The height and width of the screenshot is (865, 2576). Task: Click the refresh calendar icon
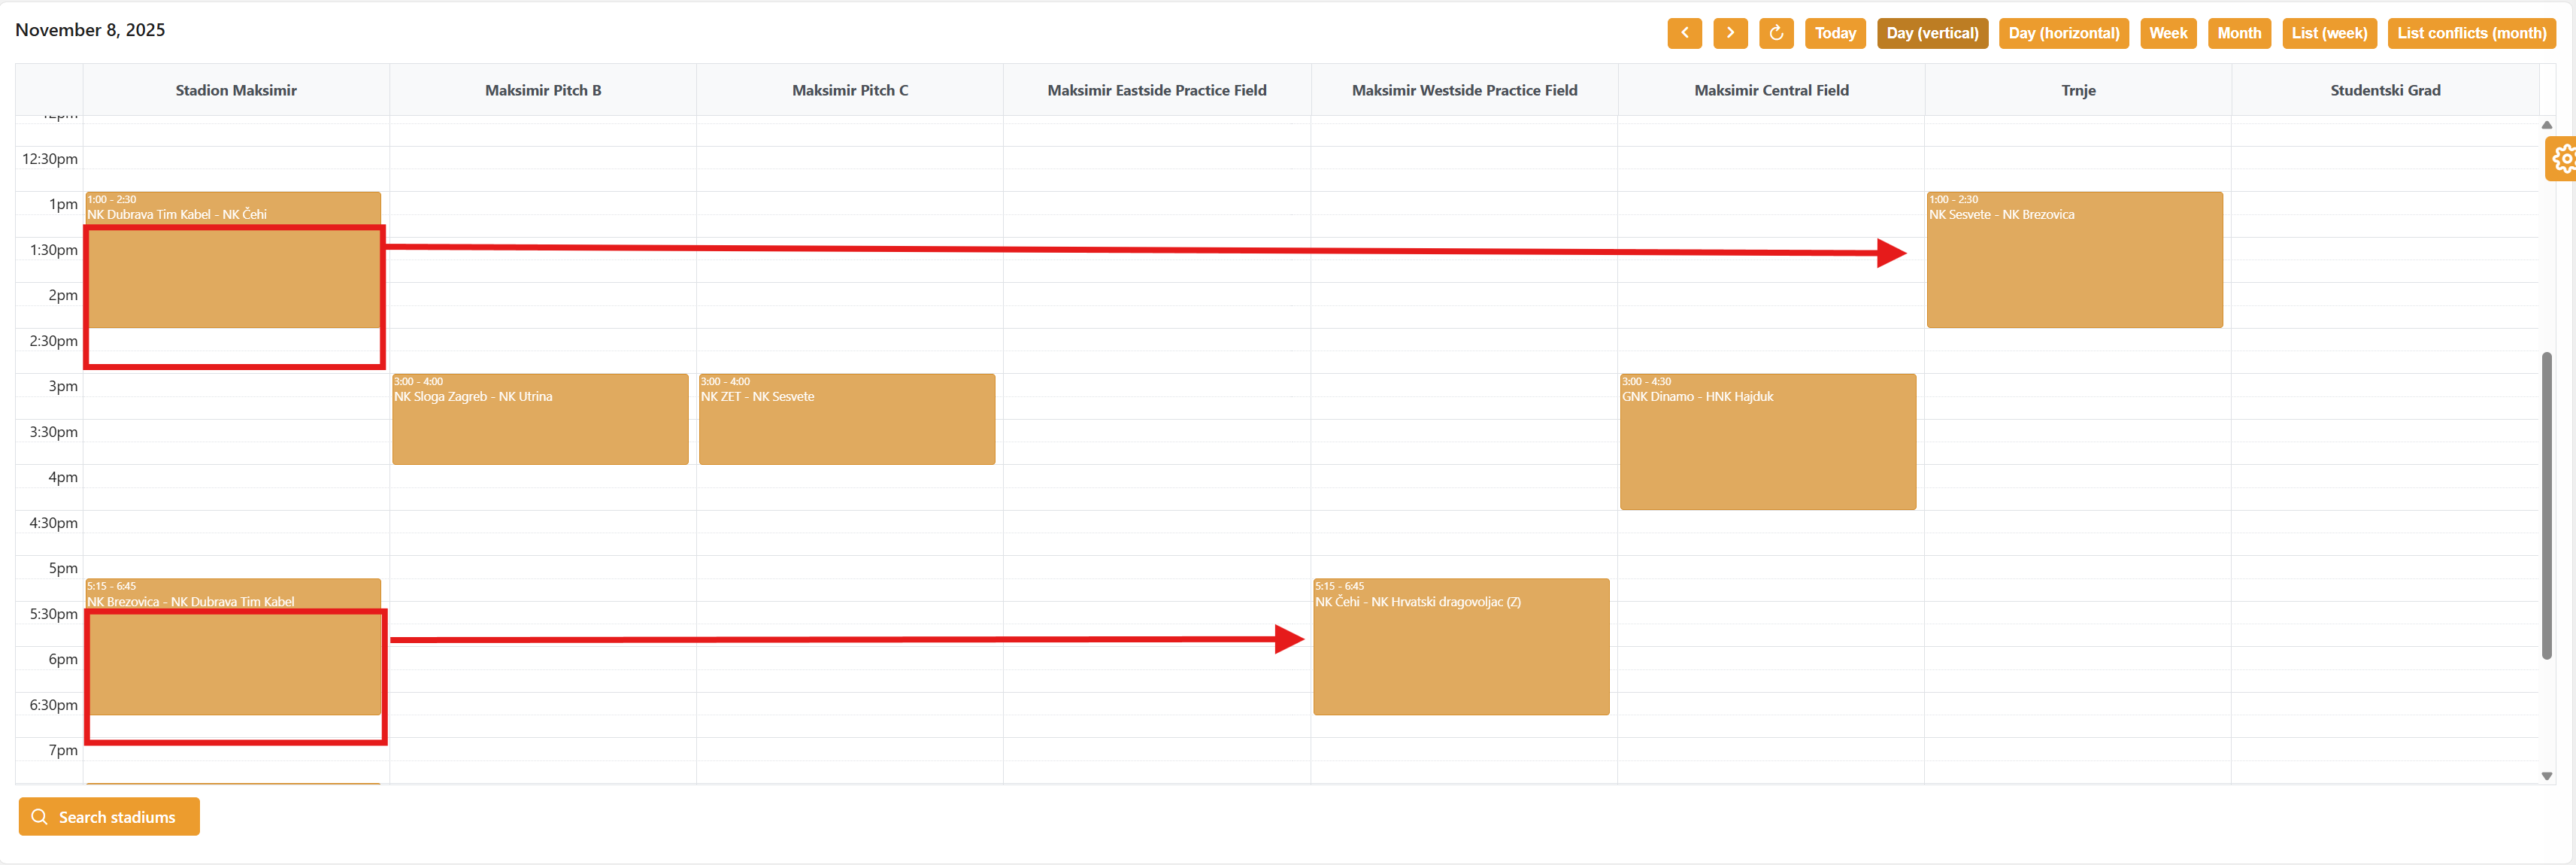tap(1776, 33)
